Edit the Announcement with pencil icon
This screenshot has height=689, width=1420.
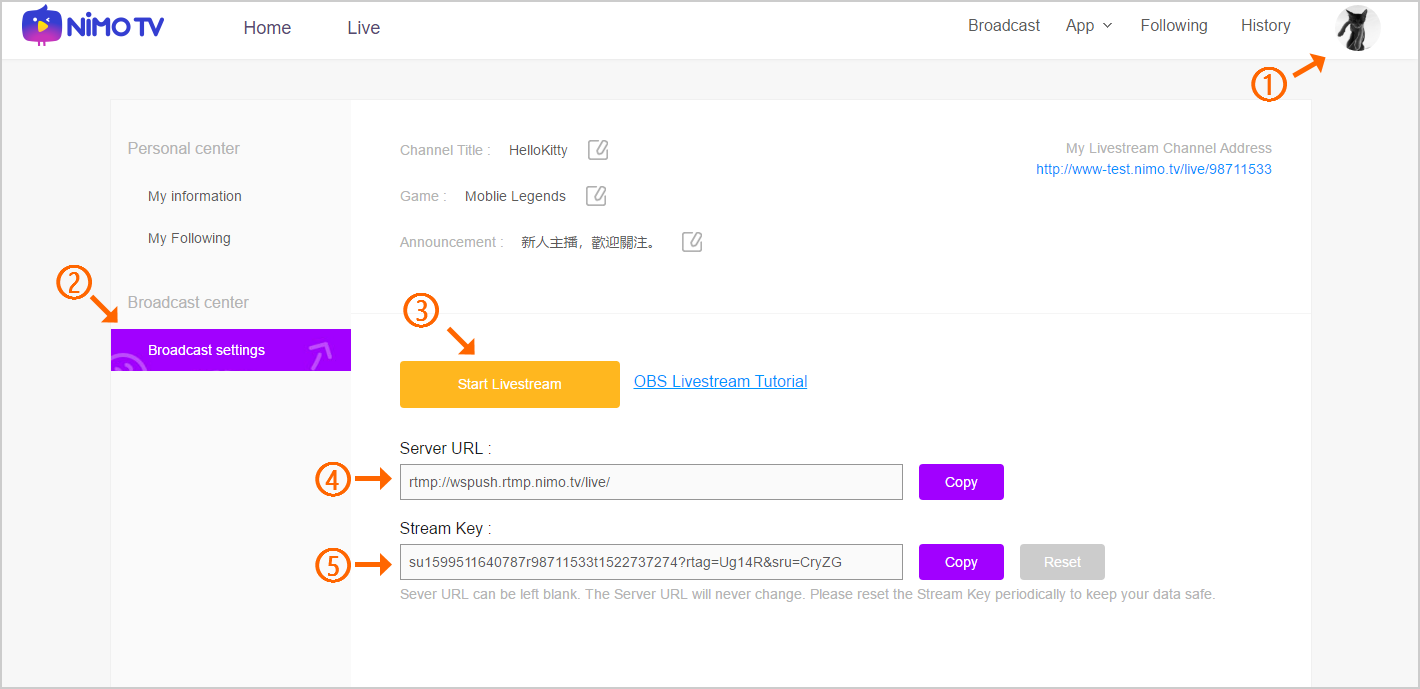[692, 242]
